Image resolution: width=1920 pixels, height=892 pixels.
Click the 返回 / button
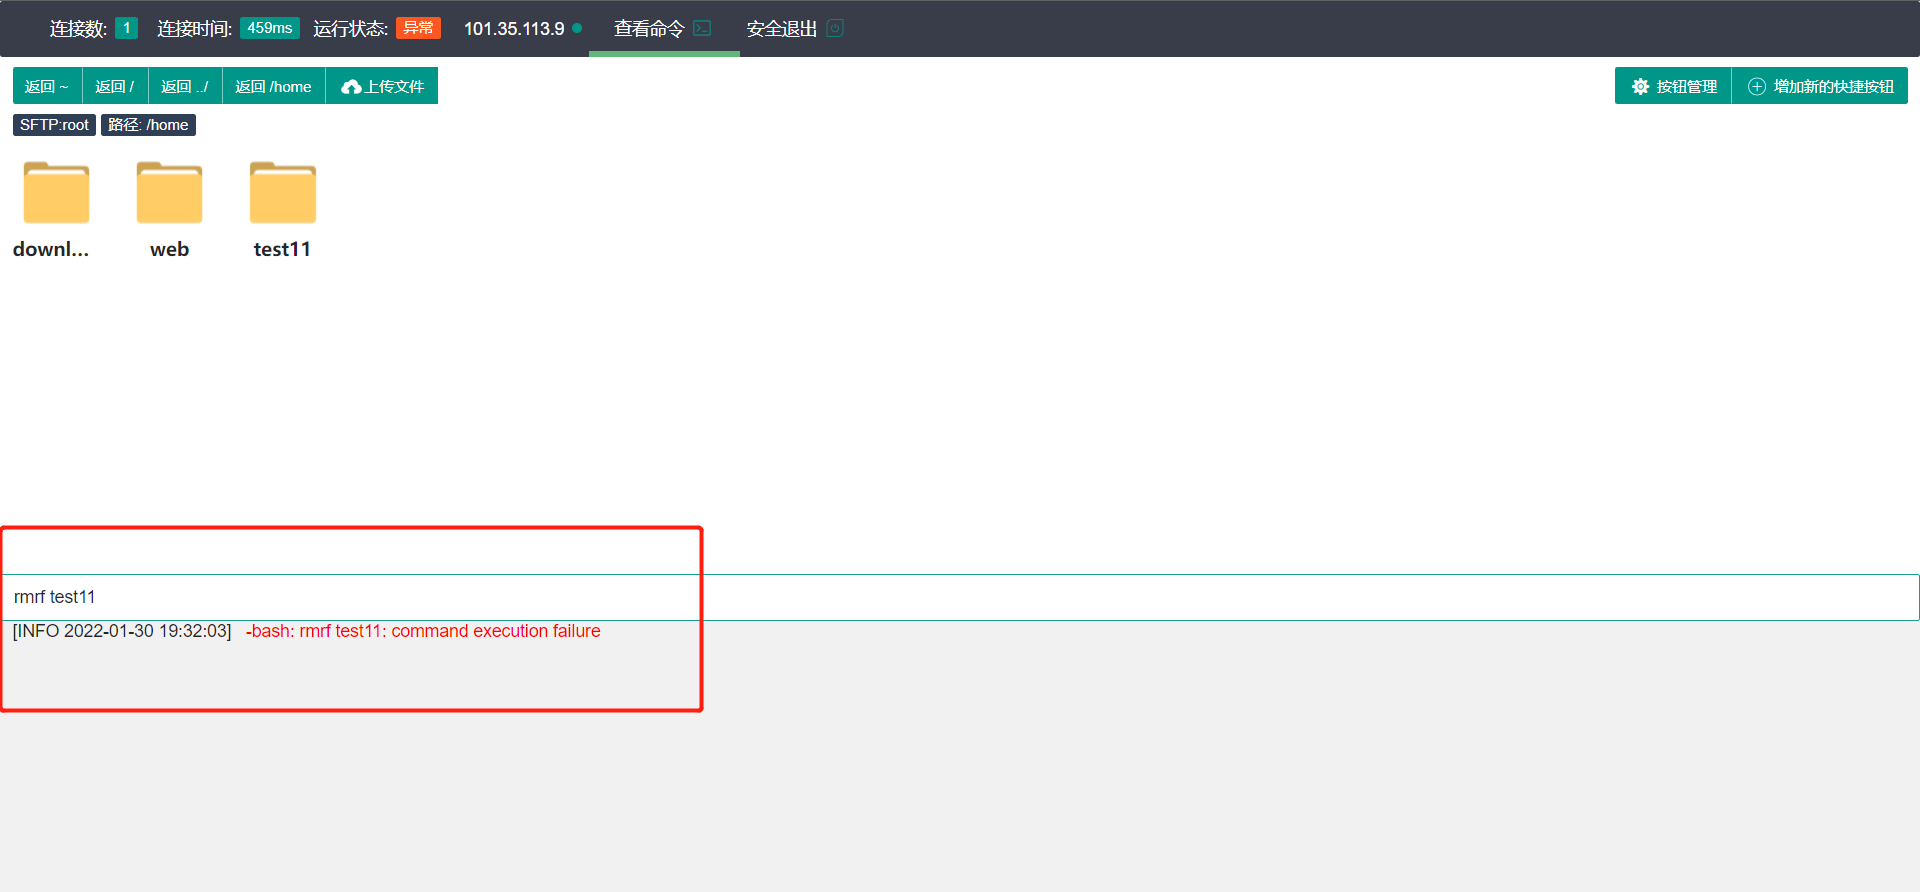pyautogui.click(x=115, y=86)
